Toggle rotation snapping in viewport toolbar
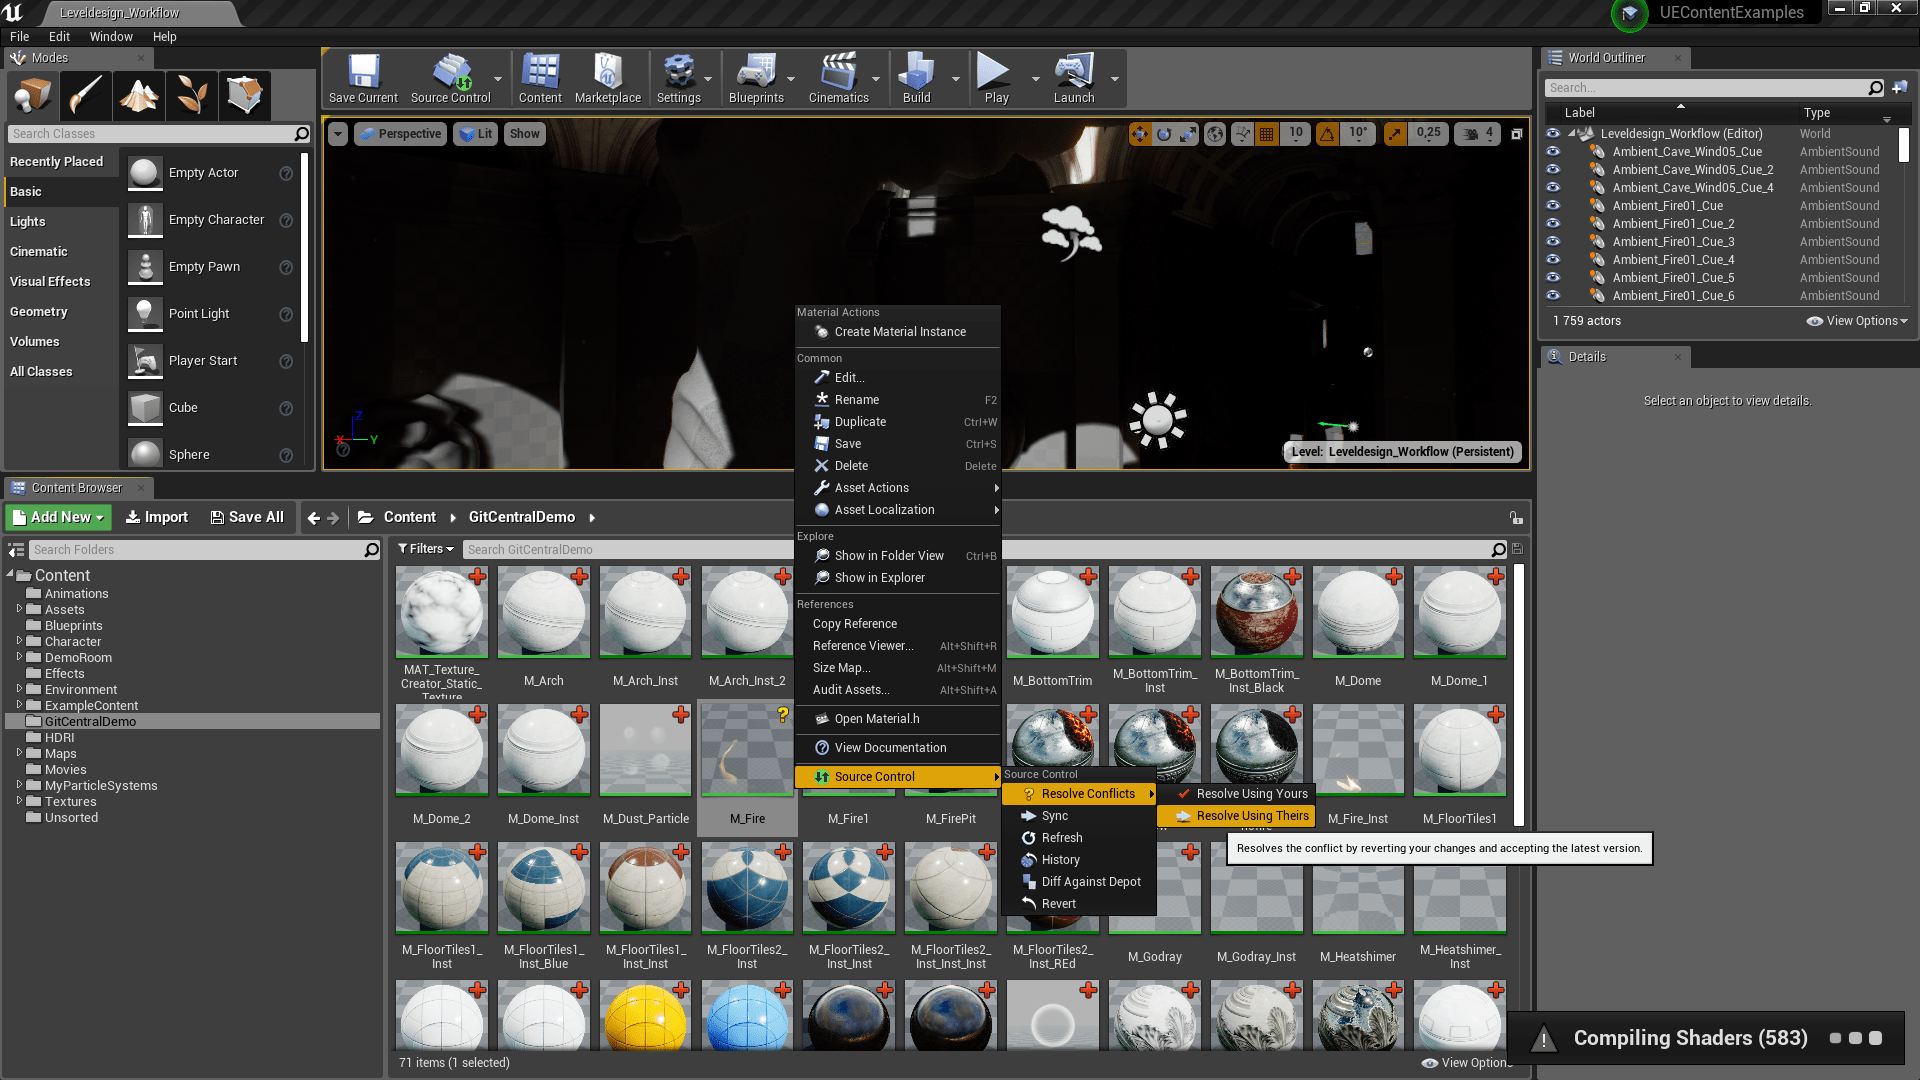Viewport: 1920px width, 1080px height. tap(1327, 133)
